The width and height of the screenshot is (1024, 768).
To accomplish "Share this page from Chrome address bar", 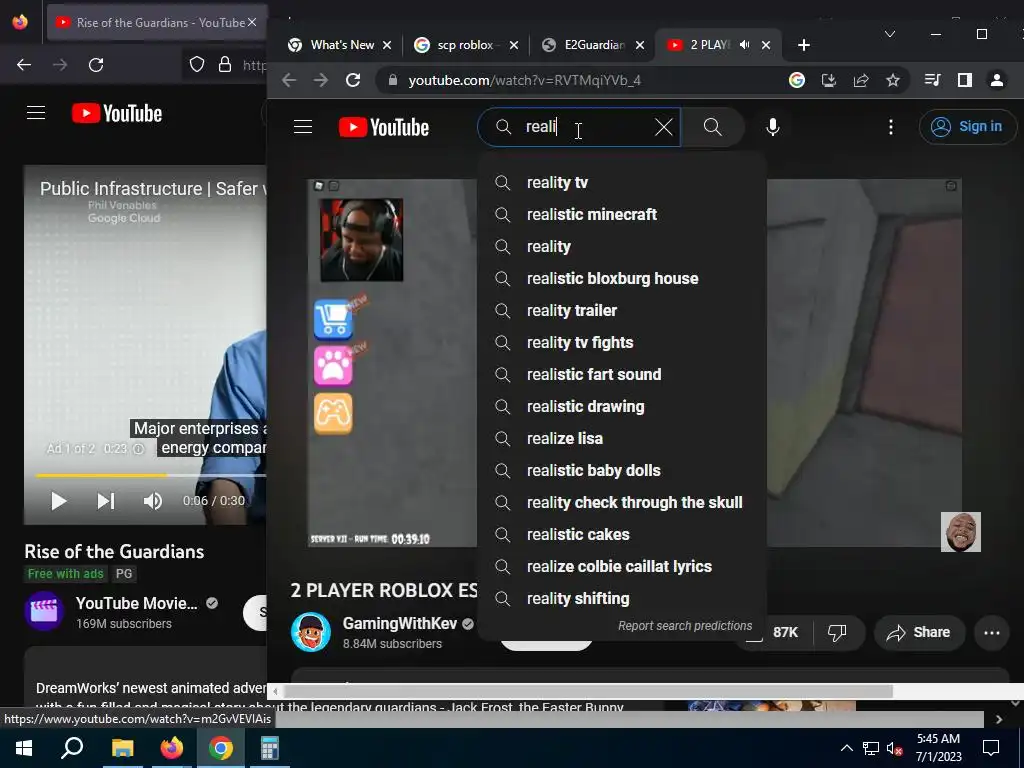I will [861, 80].
